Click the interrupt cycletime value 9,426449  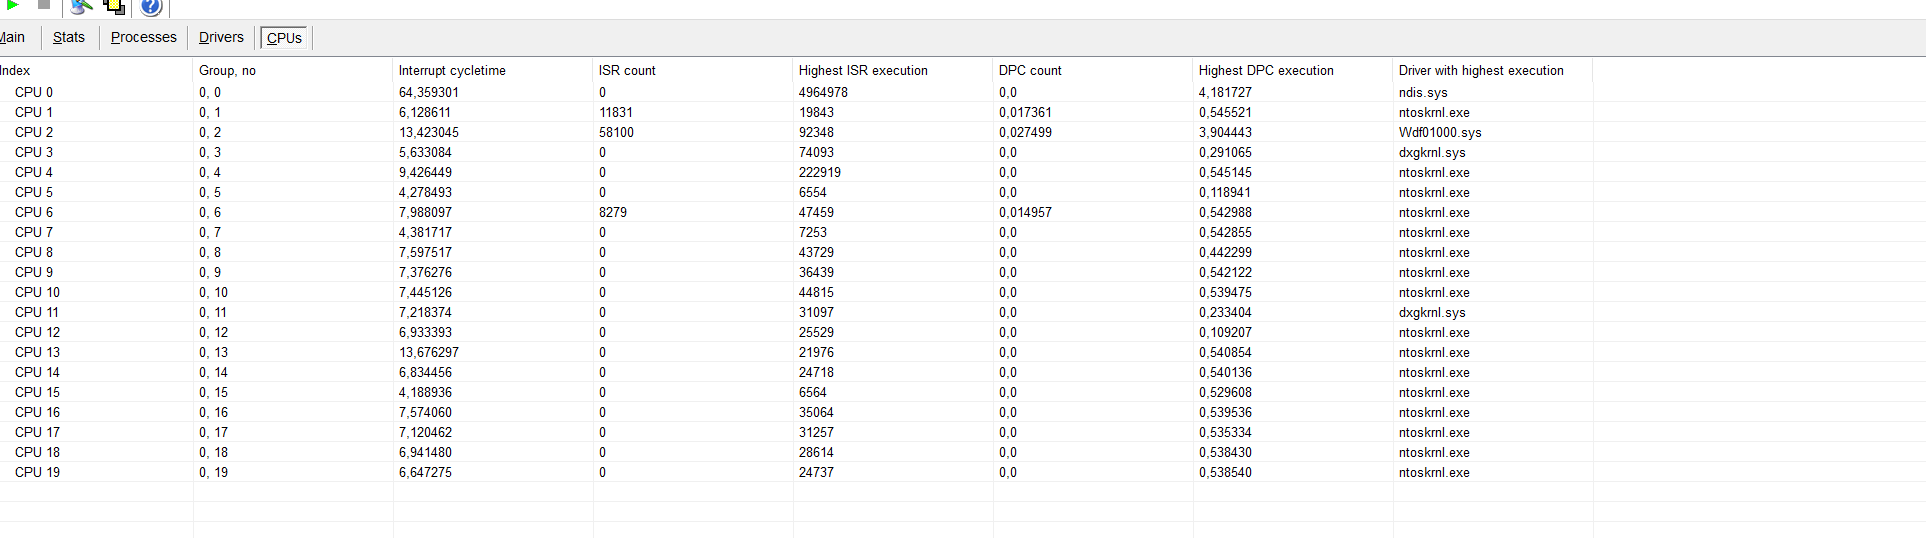pyautogui.click(x=425, y=172)
